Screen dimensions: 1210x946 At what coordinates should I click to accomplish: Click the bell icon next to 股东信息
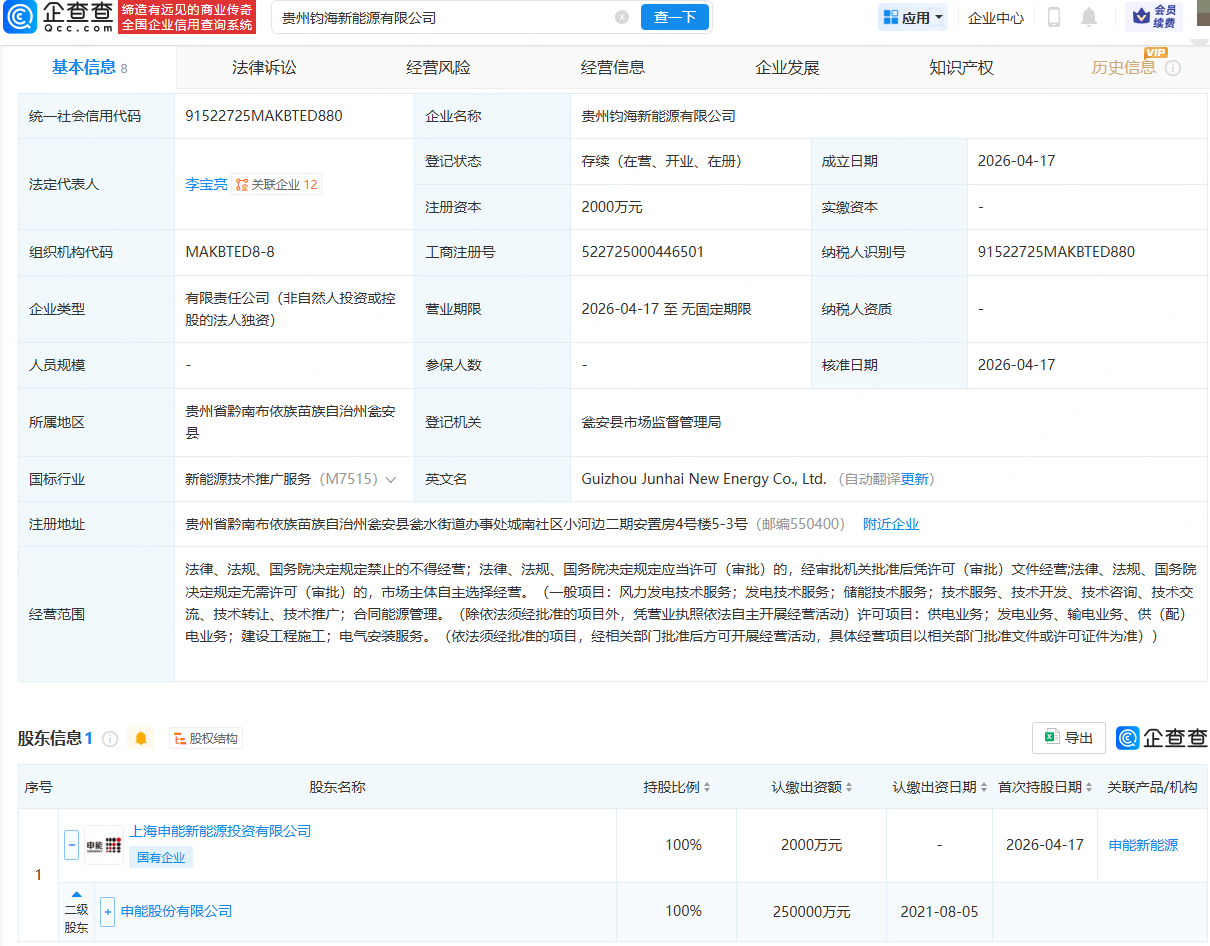click(x=141, y=738)
